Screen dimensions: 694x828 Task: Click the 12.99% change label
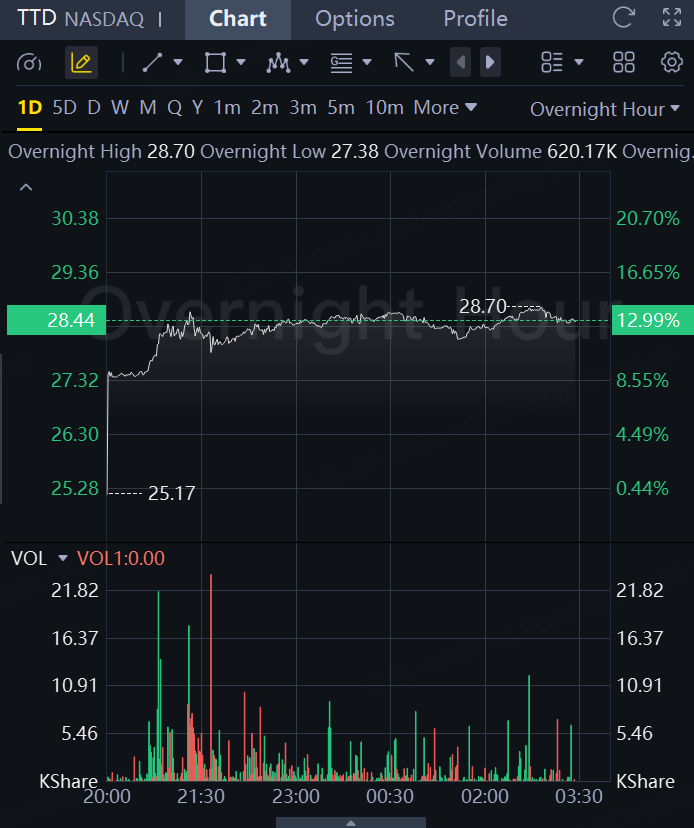pos(653,320)
